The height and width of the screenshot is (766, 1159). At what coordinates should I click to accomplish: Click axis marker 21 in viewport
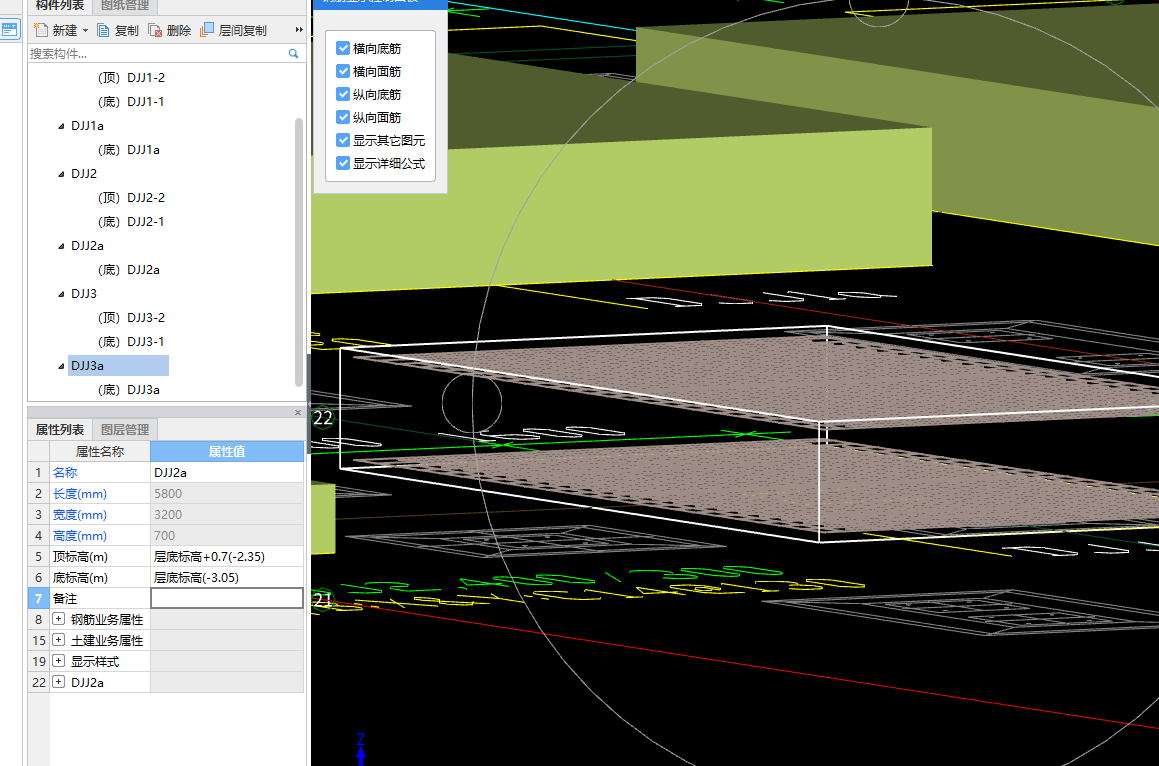point(323,600)
